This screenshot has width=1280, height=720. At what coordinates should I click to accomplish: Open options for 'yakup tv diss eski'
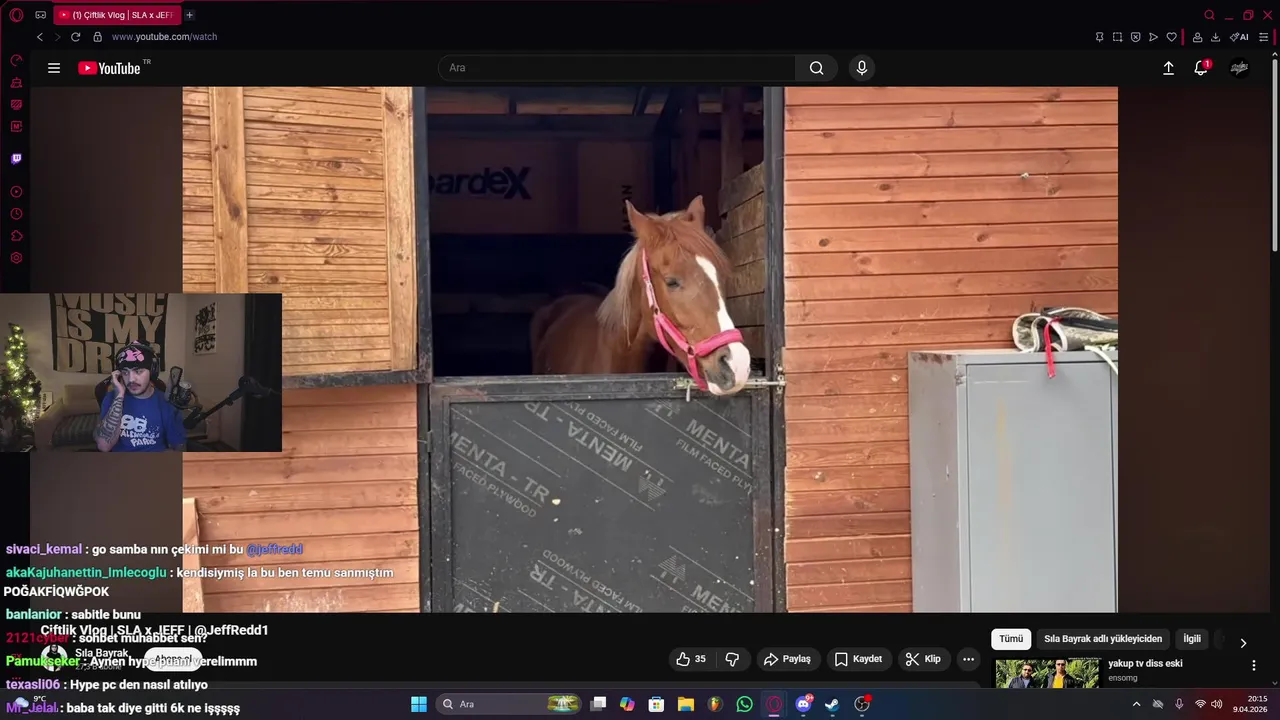pos(1254,665)
